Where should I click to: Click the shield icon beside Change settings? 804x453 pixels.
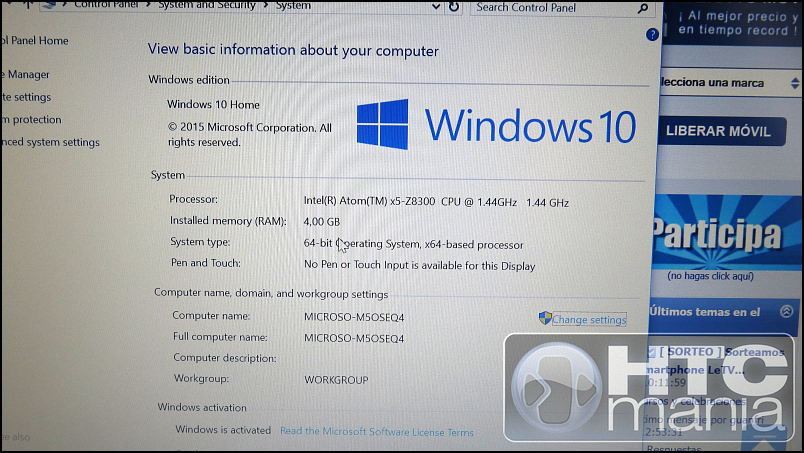pos(545,318)
